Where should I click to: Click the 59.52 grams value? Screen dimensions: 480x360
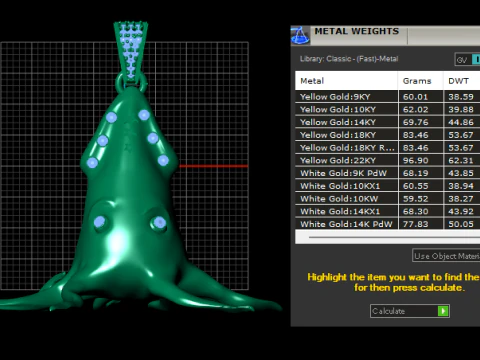click(415, 199)
